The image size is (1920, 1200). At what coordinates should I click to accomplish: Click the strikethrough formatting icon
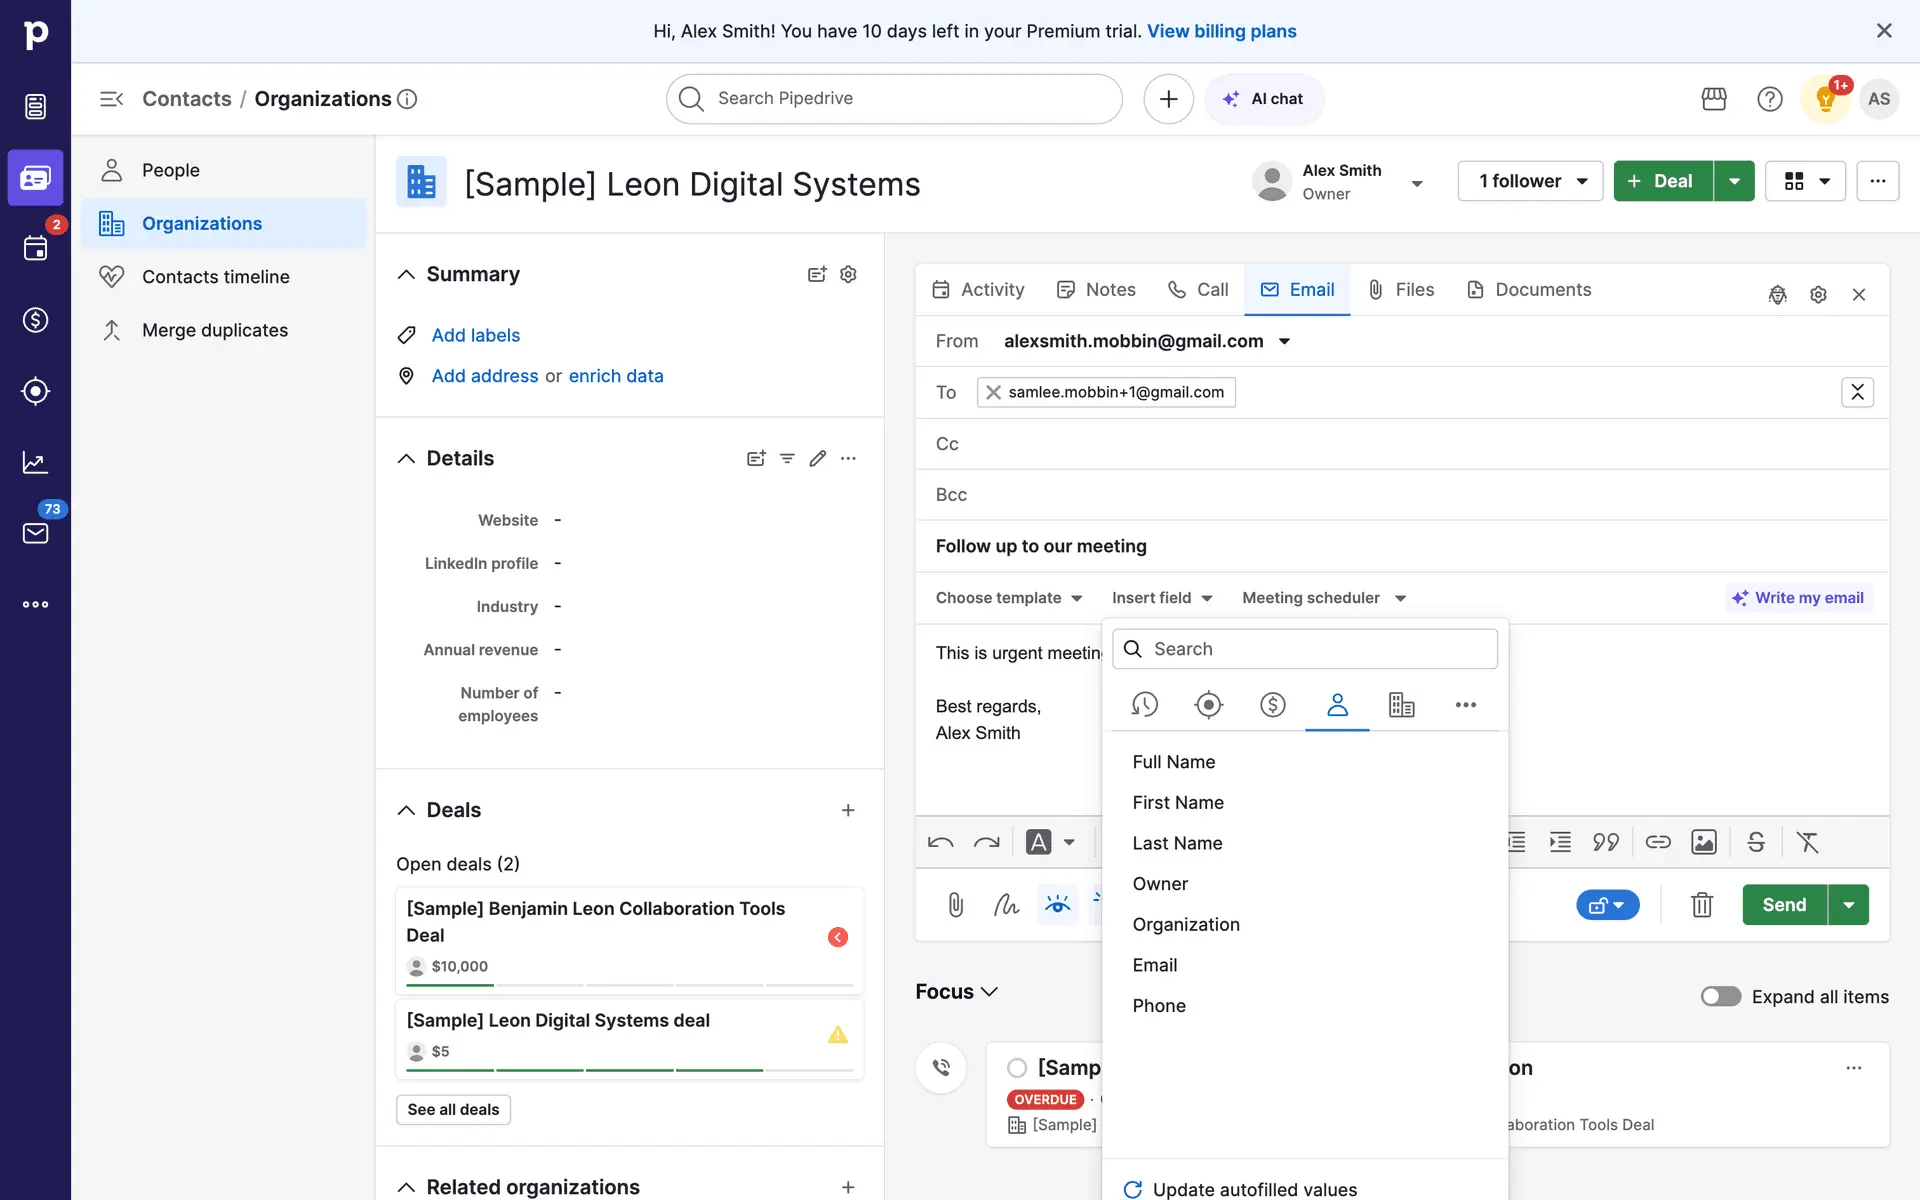pos(1756,842)
